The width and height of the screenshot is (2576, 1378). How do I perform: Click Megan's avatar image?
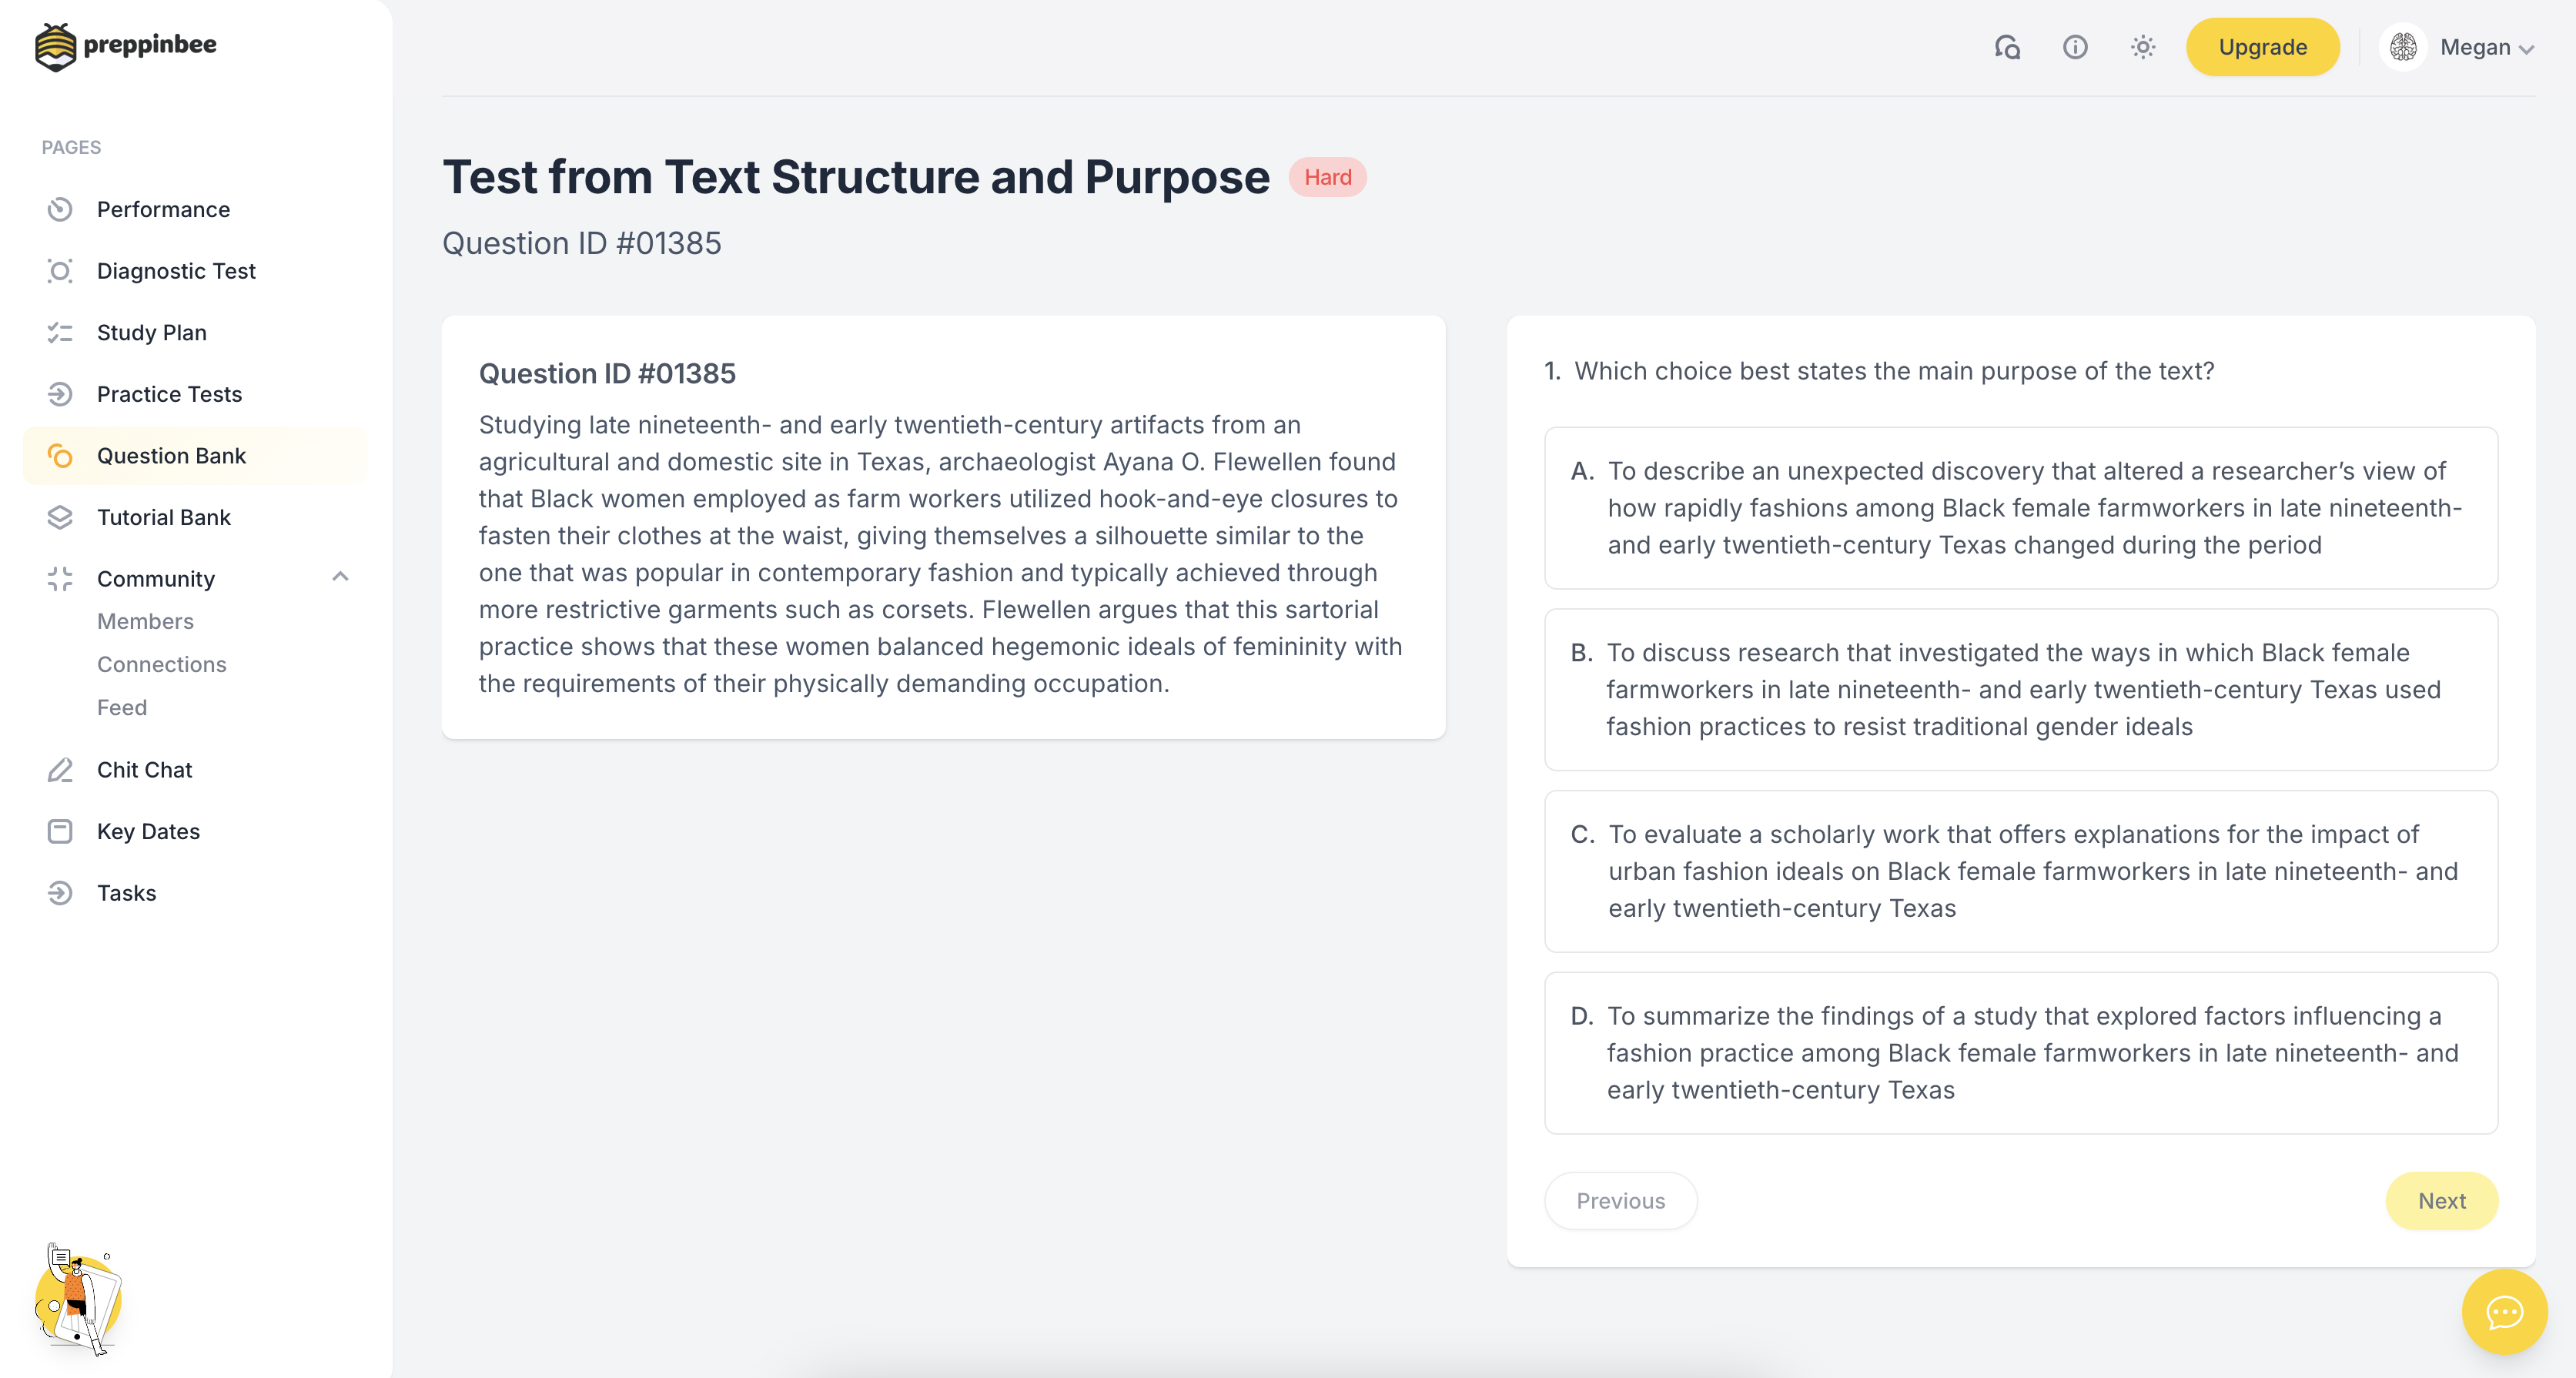coord(2403,47)
